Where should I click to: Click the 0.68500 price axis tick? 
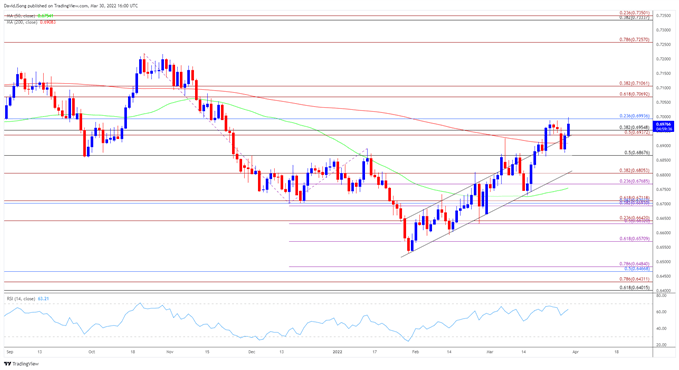[x=664, y=160]
